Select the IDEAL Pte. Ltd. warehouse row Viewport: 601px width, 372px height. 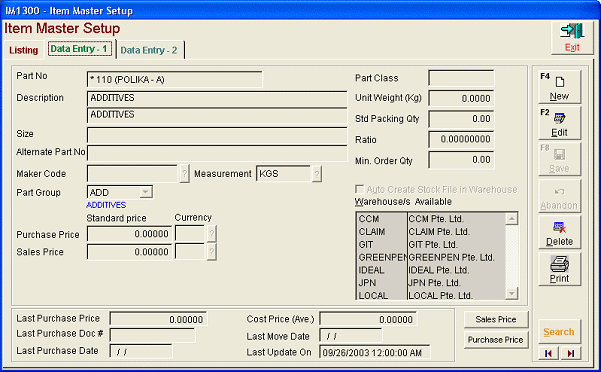431,270
